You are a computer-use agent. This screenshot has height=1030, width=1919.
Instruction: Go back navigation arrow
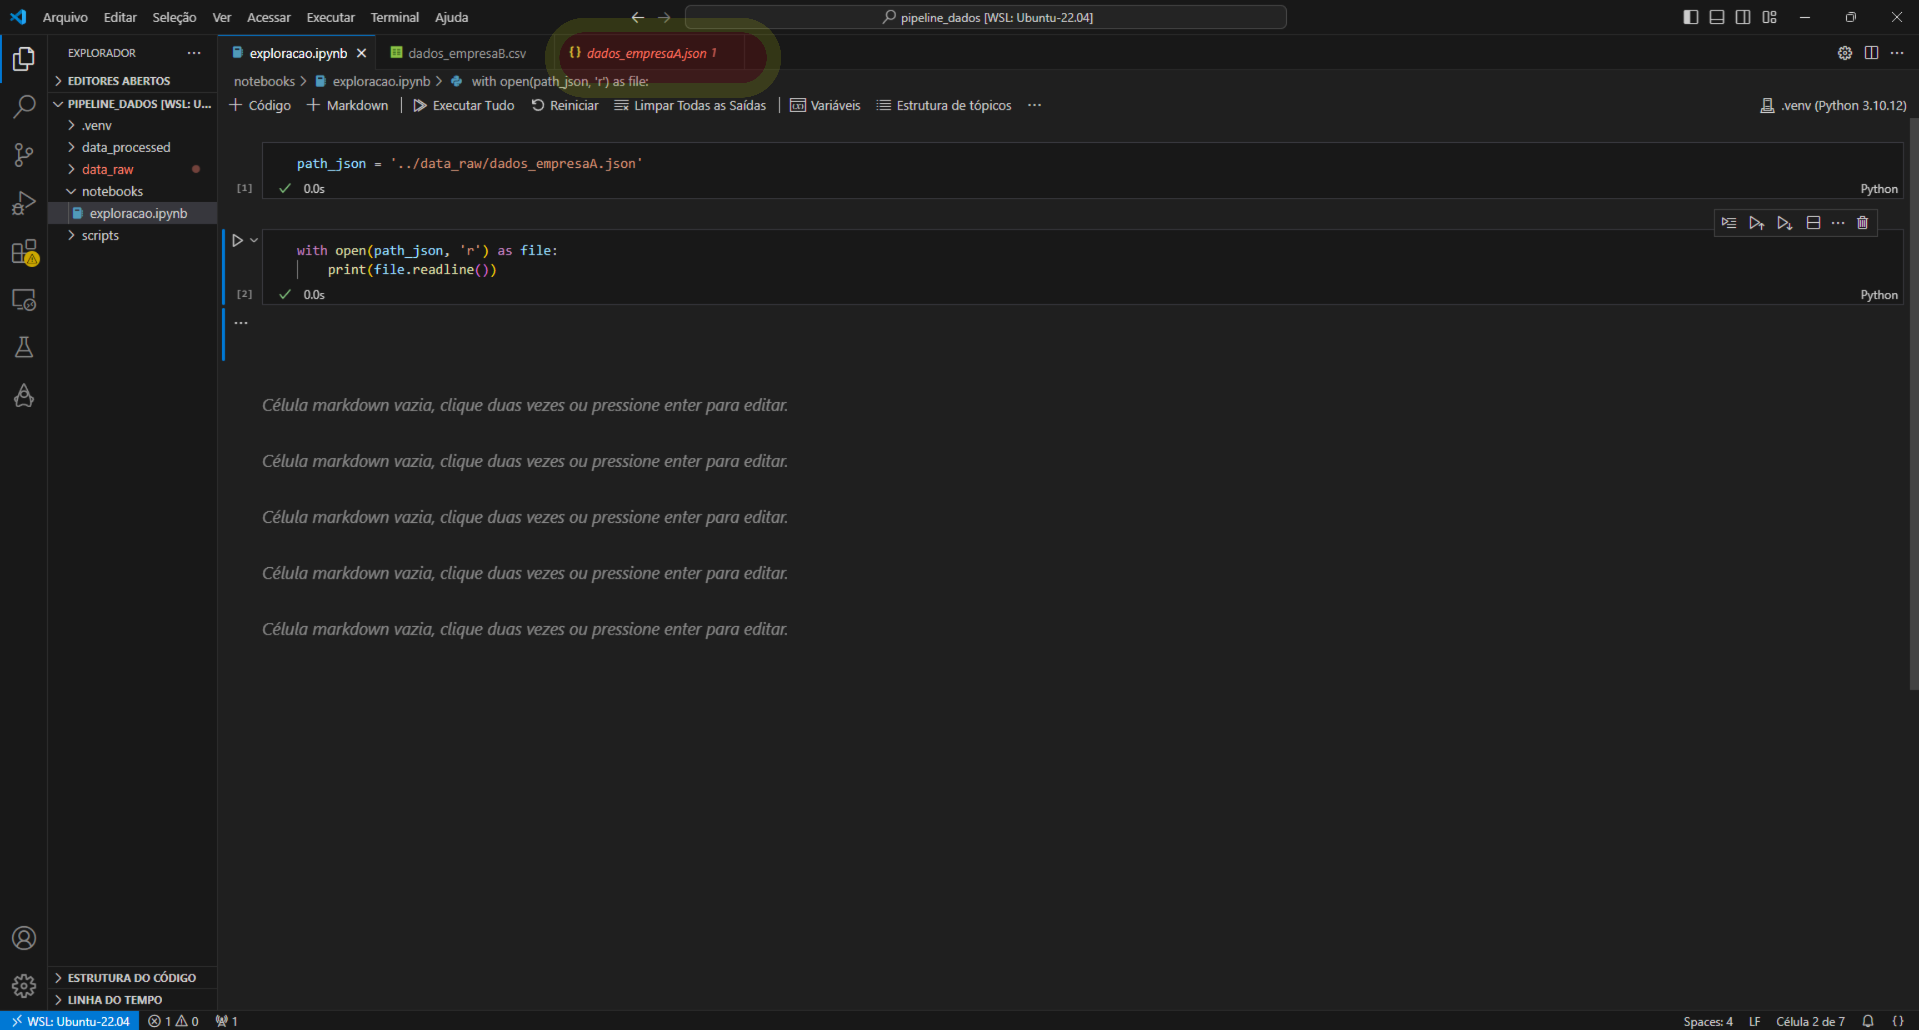pos(638,17)
